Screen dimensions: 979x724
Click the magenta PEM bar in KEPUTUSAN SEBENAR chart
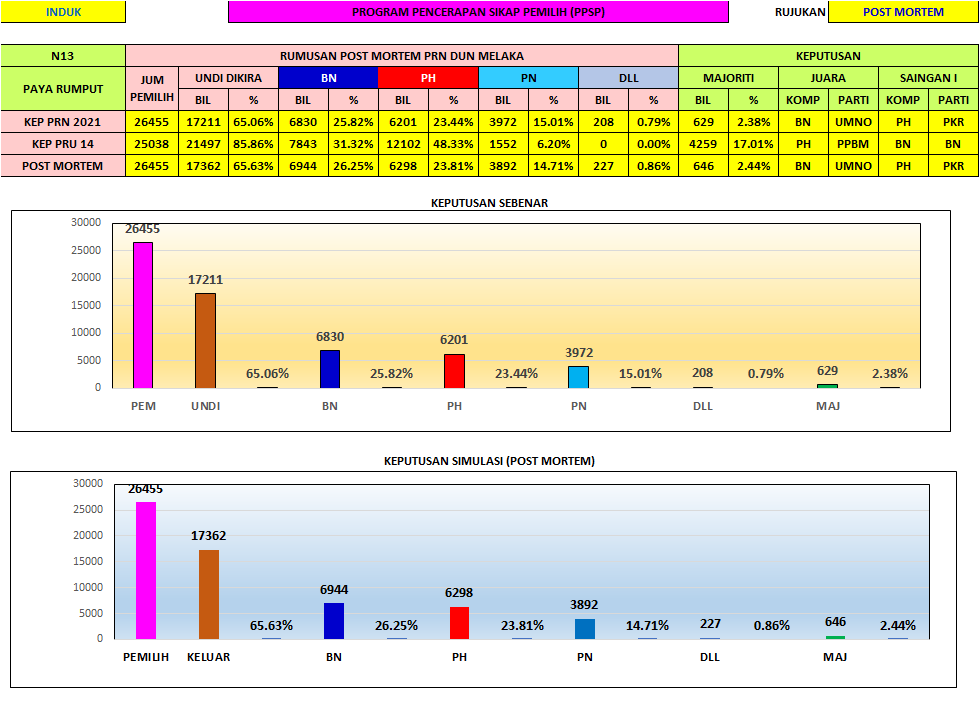pyautogui.click(x=143, y=315)
